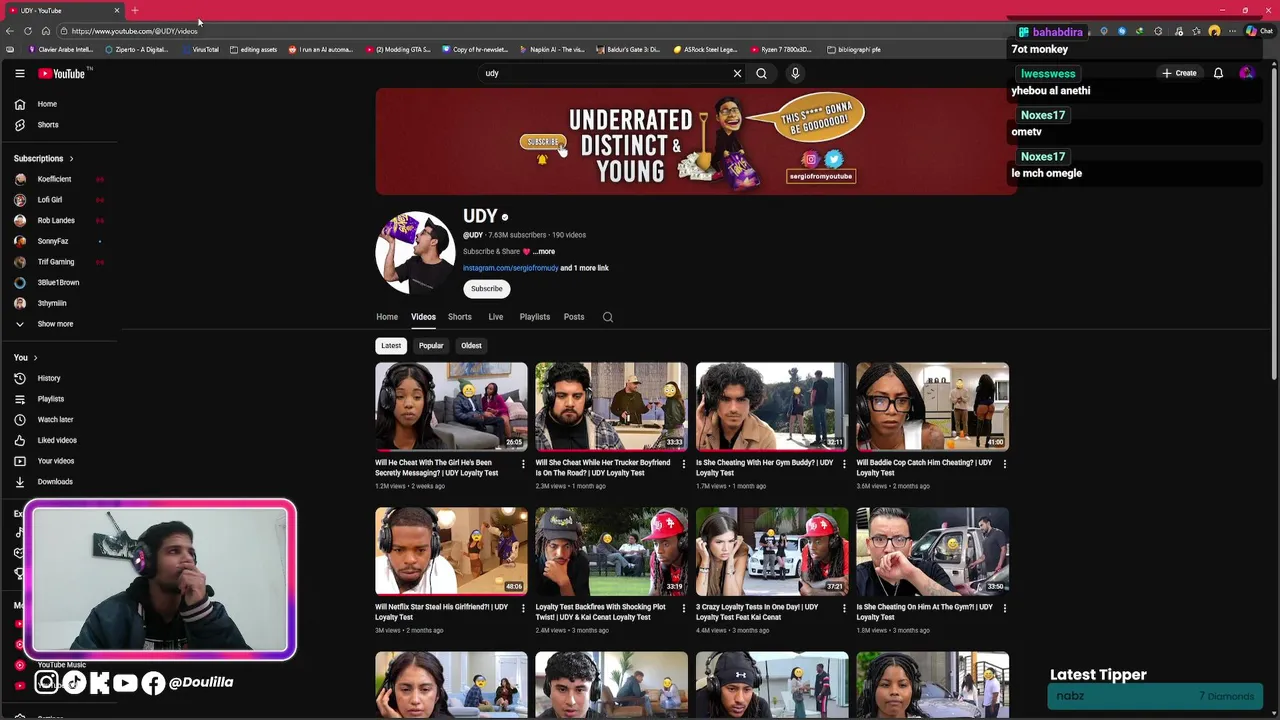Switch to the channel Shorts tab
1280x720 pixels.
(x=459, y=317)
